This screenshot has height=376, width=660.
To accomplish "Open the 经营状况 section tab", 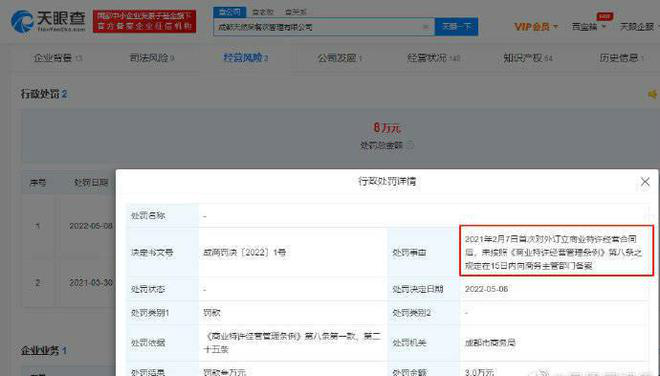I will tap(434, 58).
